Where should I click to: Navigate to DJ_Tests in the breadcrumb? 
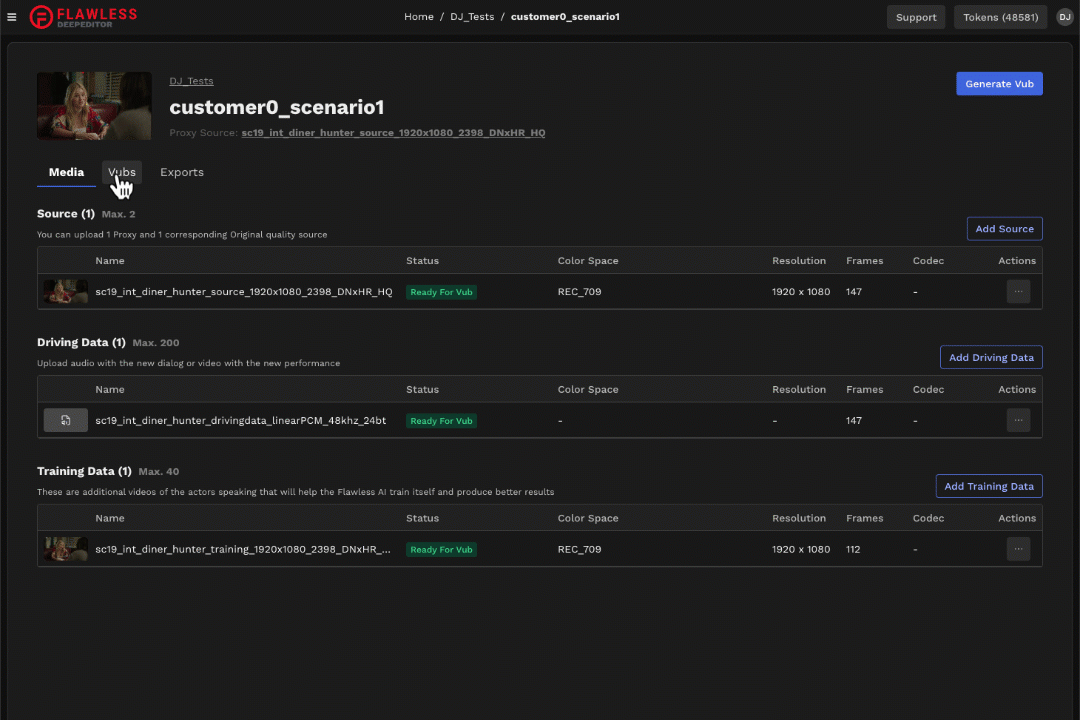pyautogui.click(x=472, y=17)
